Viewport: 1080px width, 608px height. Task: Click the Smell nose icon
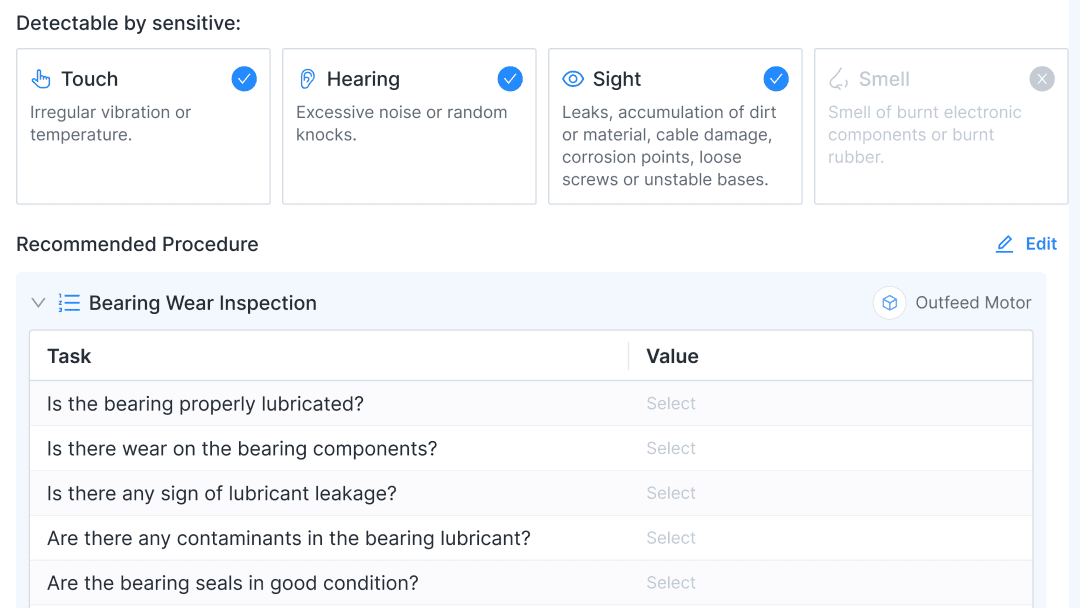(x=838, y=79)
